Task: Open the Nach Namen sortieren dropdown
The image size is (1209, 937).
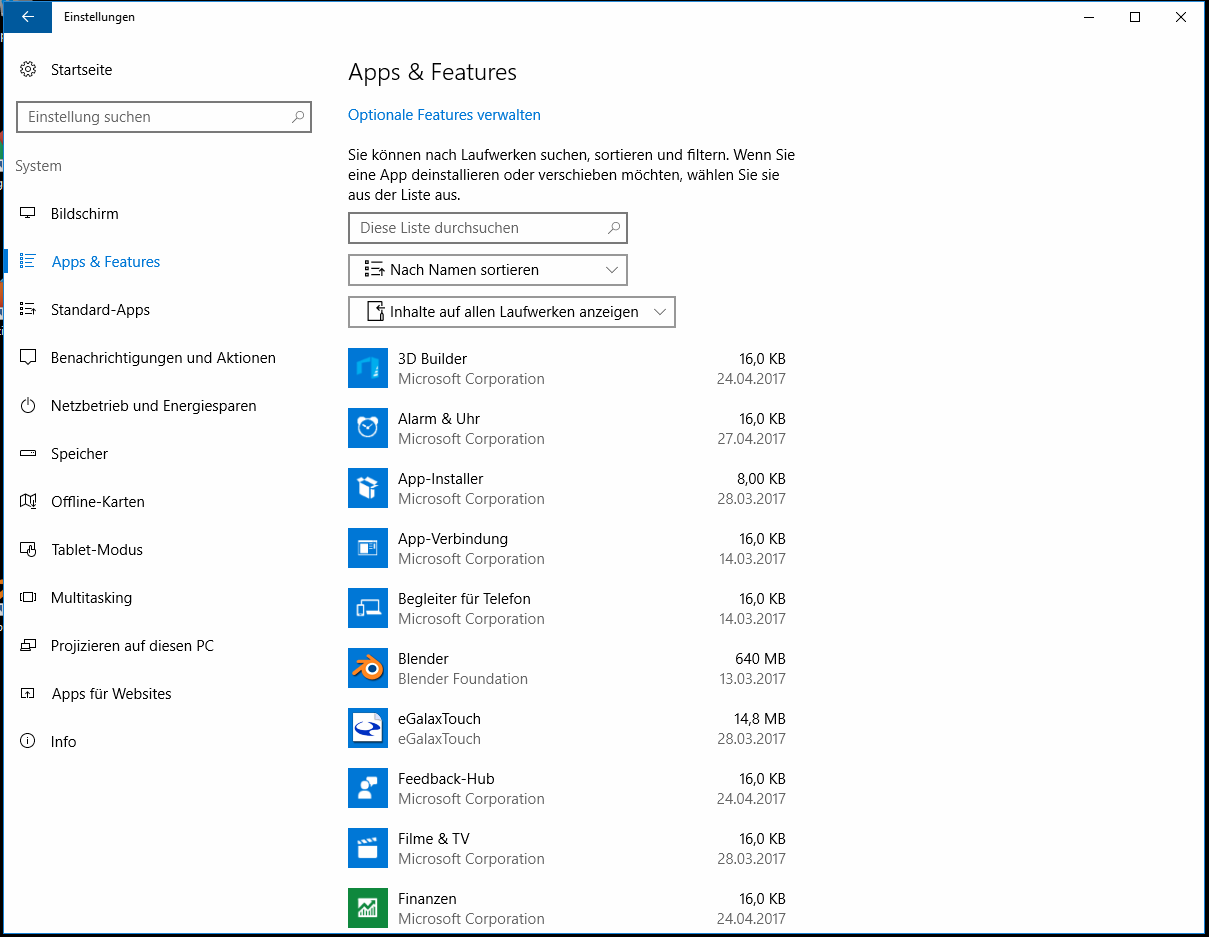Action: pos(487,270)
